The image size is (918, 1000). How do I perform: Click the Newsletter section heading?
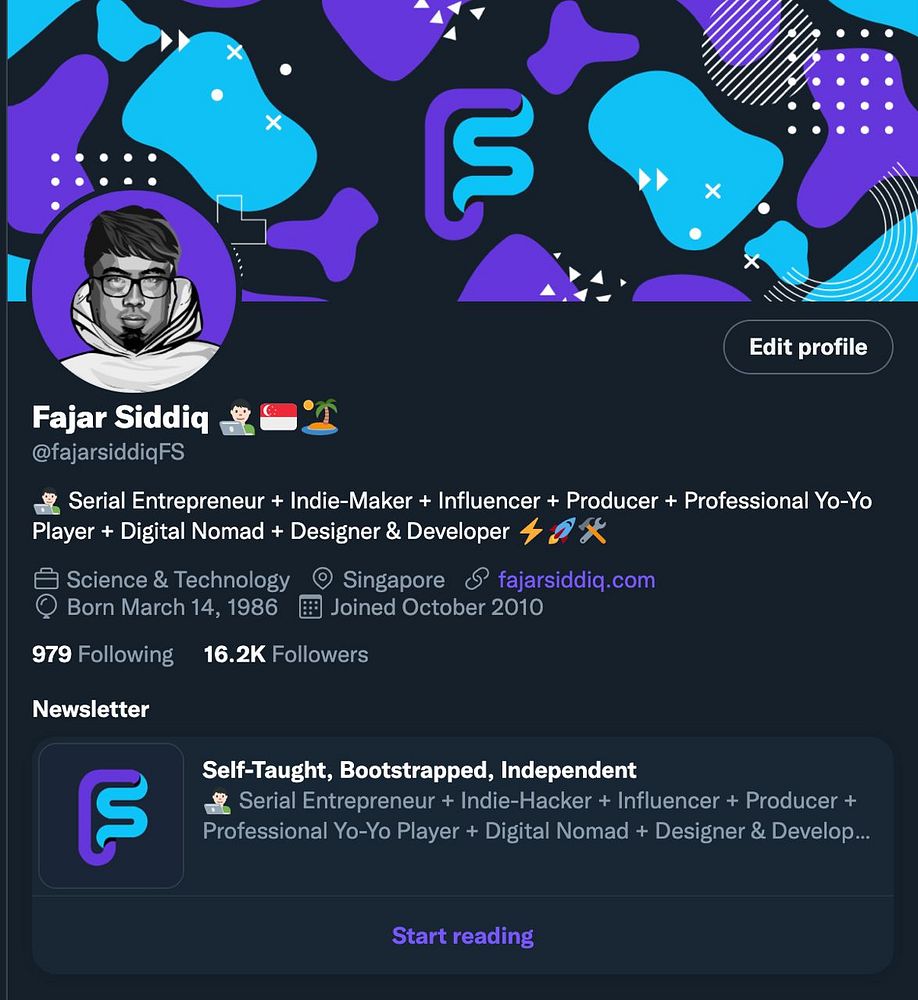(x=91, y=709)
